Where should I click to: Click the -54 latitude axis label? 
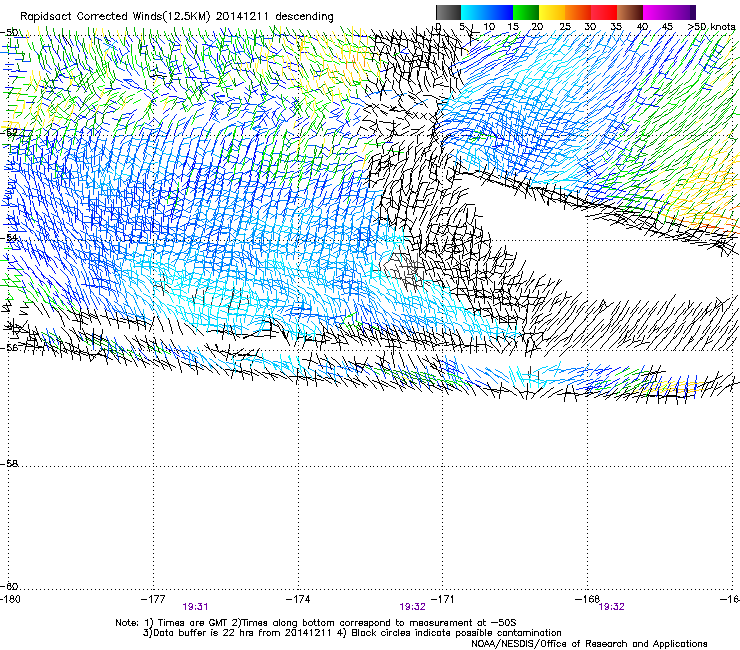point(9,237)
